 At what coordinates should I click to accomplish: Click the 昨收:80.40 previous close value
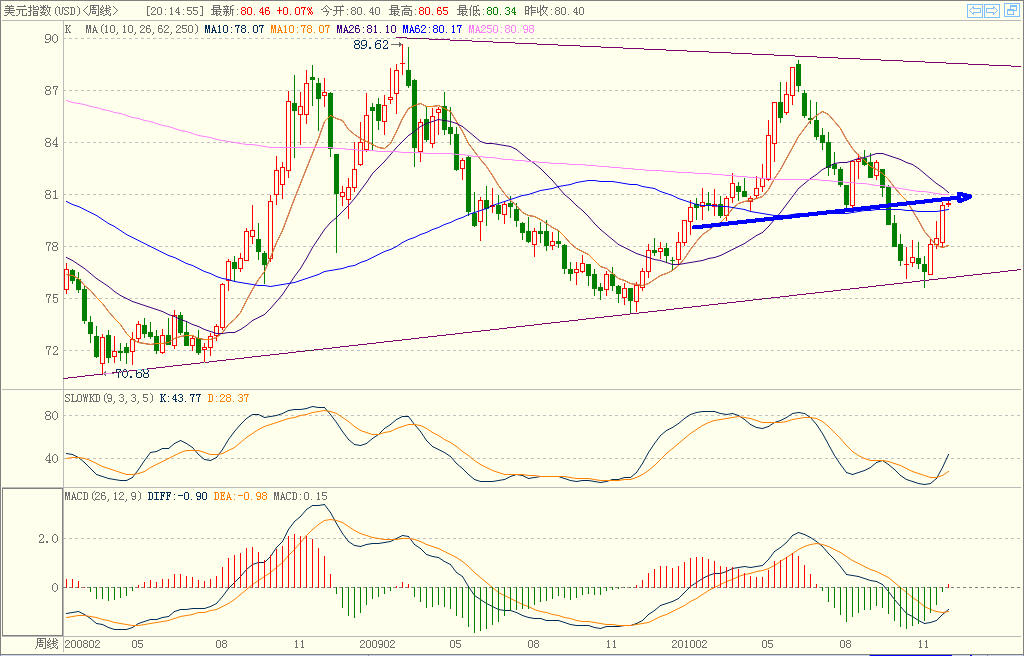coord(554,11)
